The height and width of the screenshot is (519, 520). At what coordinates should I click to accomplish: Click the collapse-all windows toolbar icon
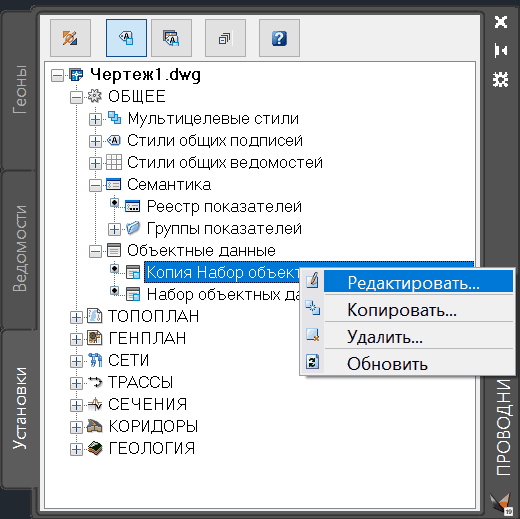225,38
